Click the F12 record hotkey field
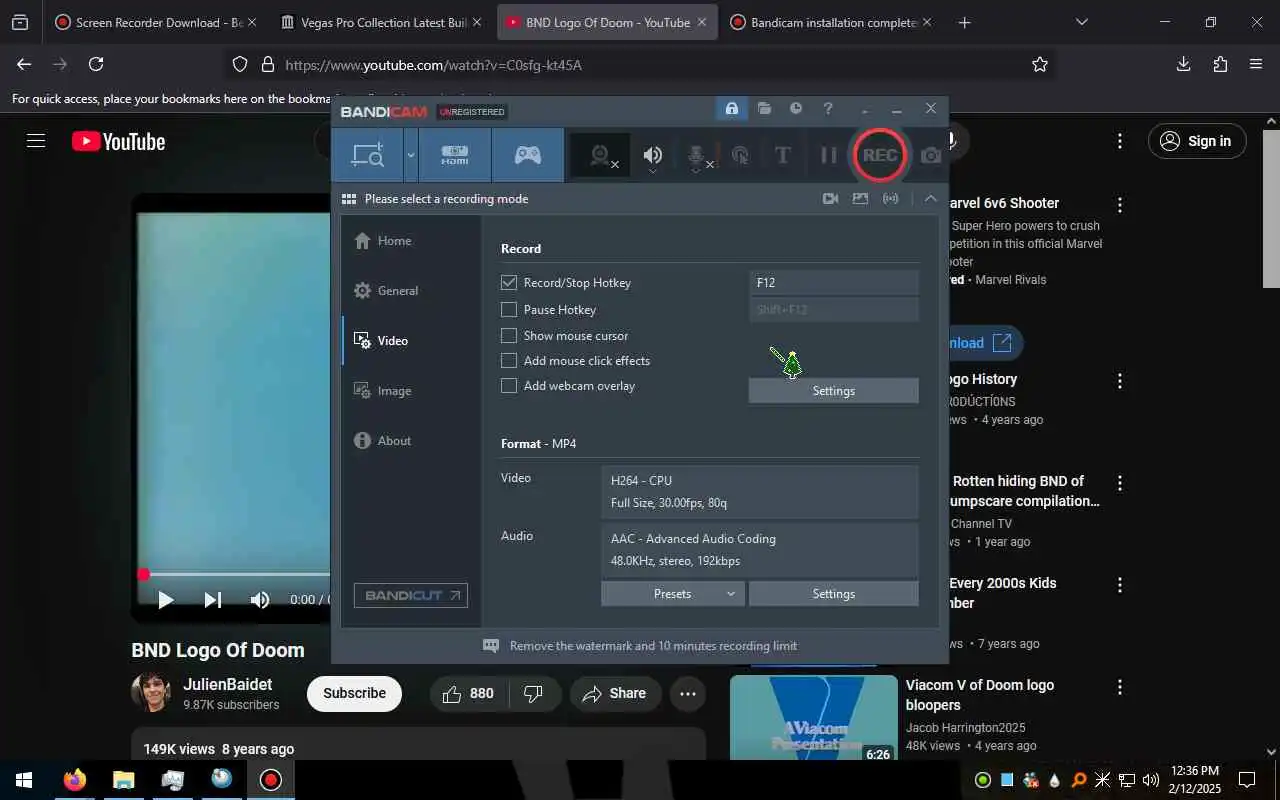Viewport: 1280px width, 800px height. 834,283
